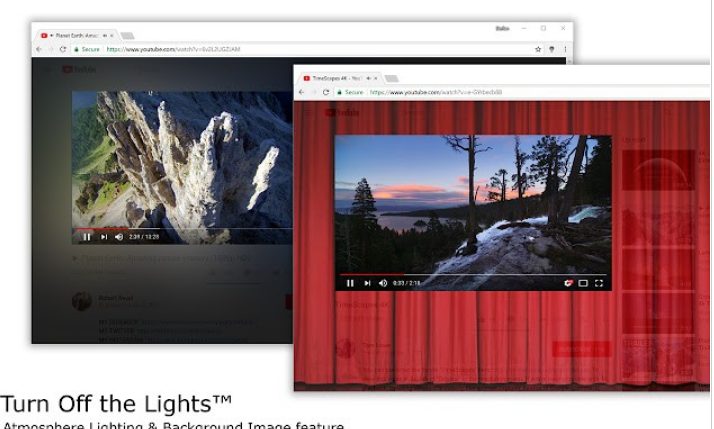The image size is (714, 429).
Task: Click Secure lock in back window
Action: click(x=87, y=49)
